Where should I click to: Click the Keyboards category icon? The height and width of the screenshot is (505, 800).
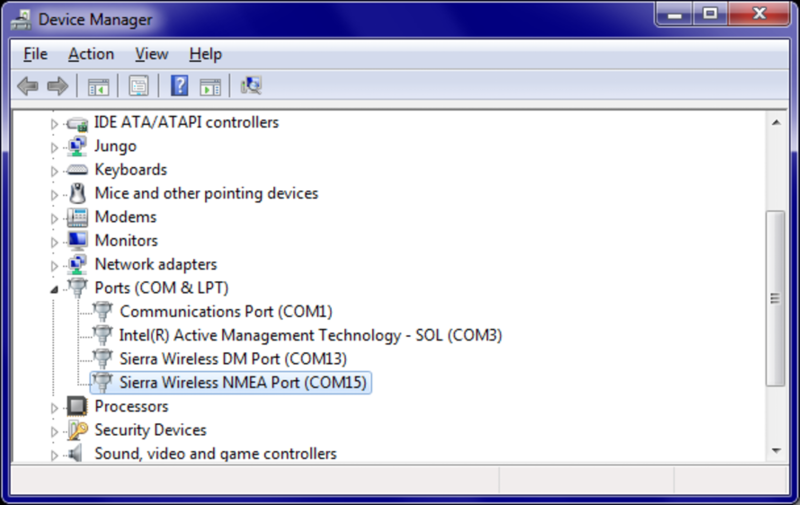click(77, 170)
